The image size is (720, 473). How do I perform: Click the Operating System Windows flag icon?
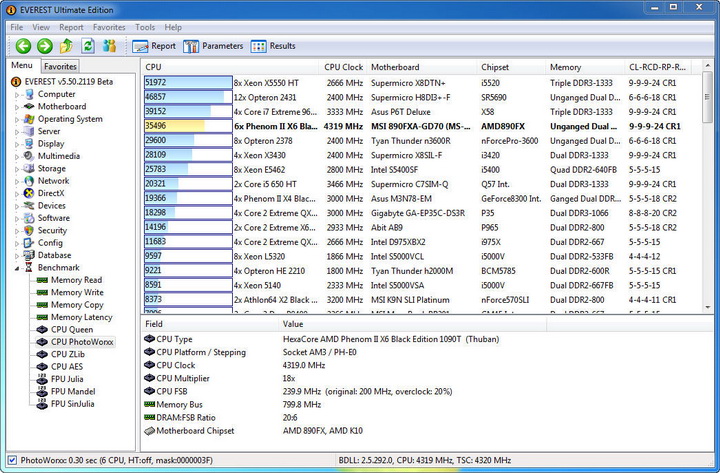pos(29,119)
